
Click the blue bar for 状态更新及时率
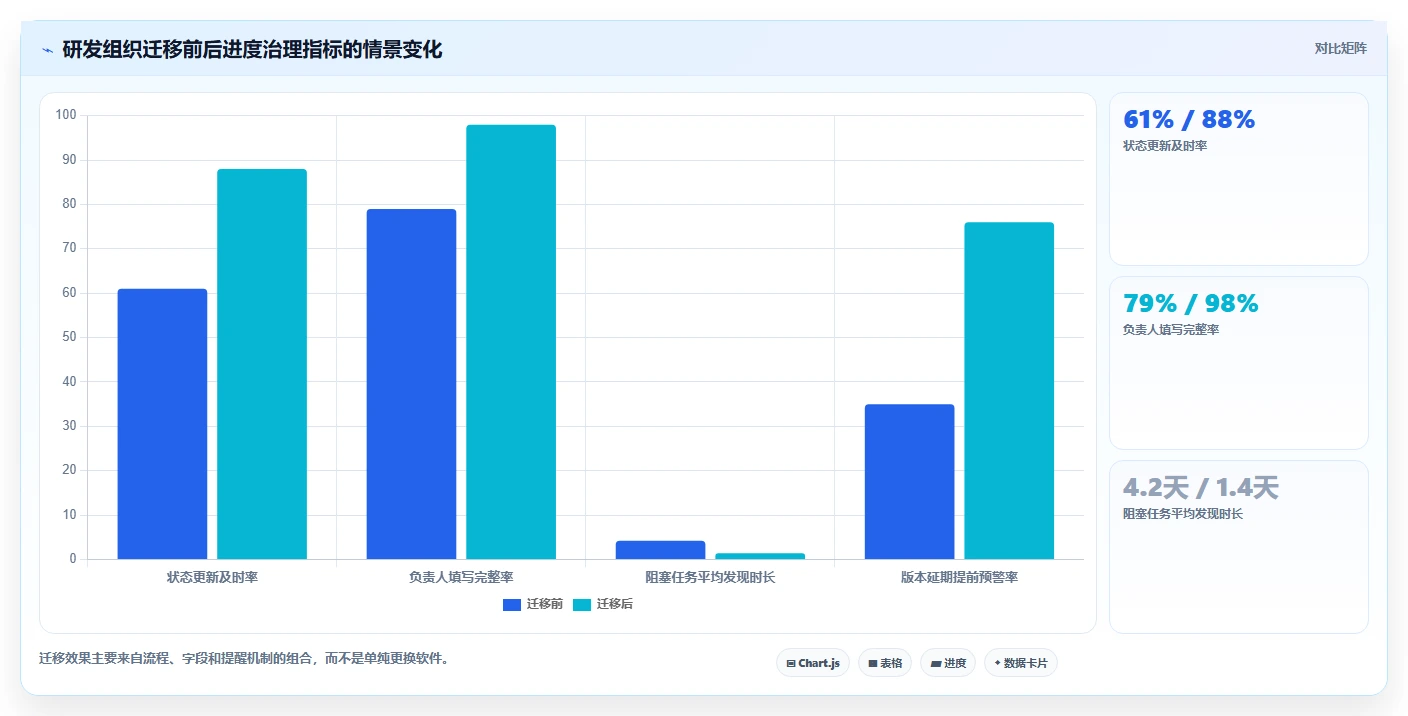point(162,424)
